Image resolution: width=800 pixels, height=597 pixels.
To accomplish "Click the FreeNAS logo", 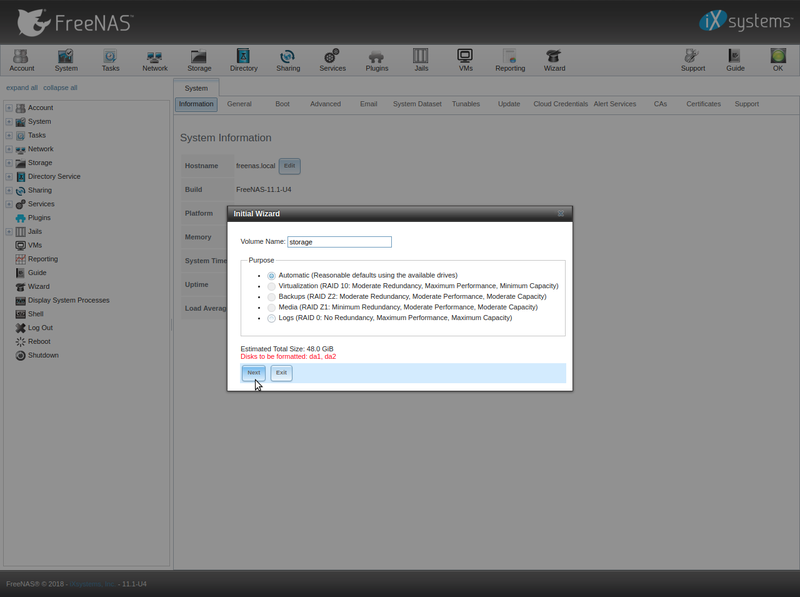I will click(75, 23).
